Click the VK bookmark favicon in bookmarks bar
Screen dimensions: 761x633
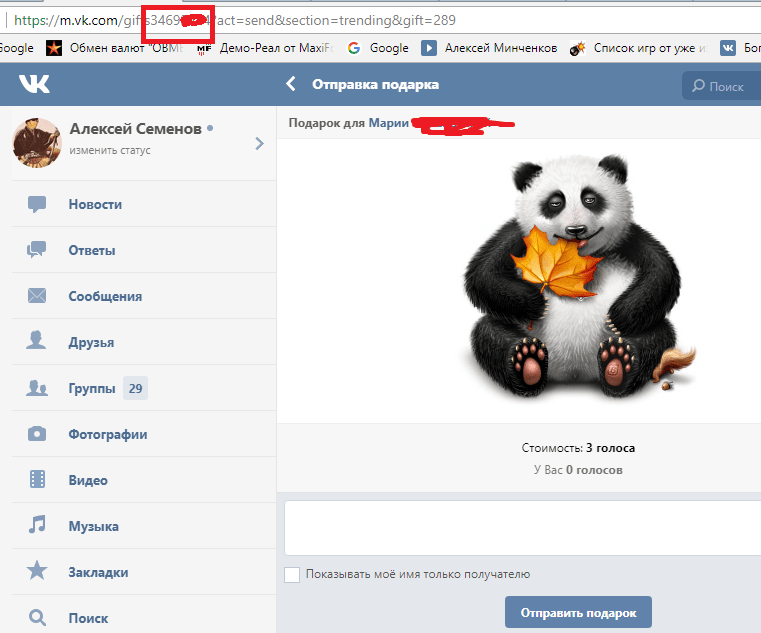point(728,48)
